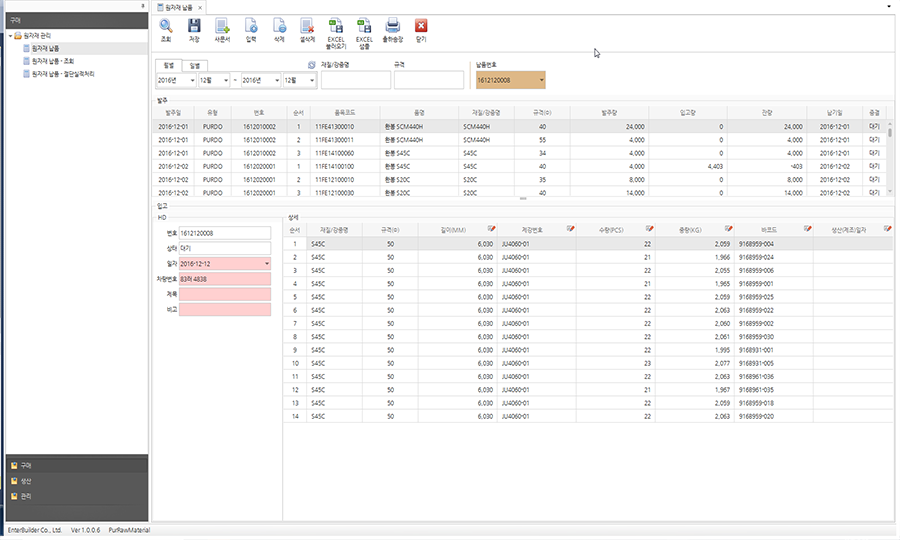
Task: Open the 납품번호 1612120008 dropdown
Action: [x=541, y=80]
